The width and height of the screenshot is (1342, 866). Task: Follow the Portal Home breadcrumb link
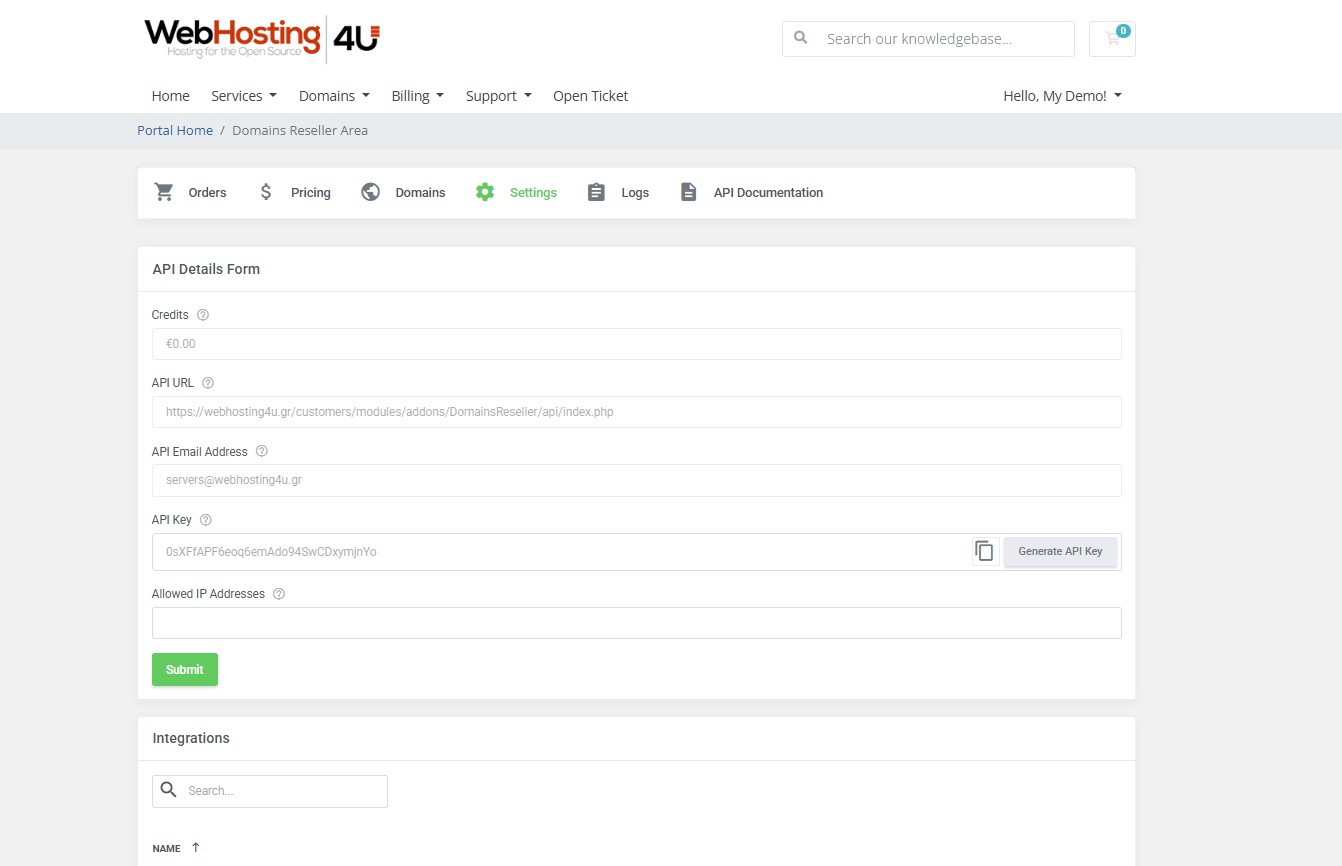(175, 130)
